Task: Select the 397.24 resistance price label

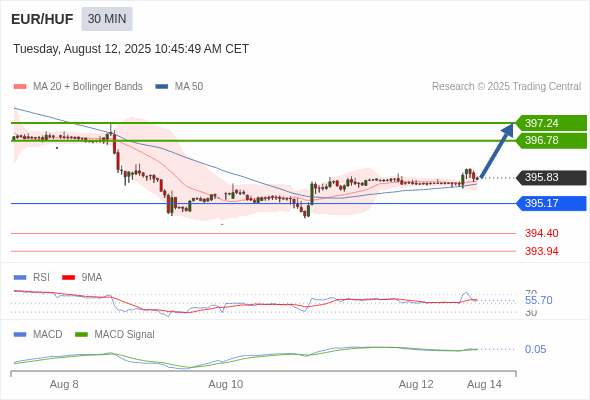Action: [x=551, y=123]
